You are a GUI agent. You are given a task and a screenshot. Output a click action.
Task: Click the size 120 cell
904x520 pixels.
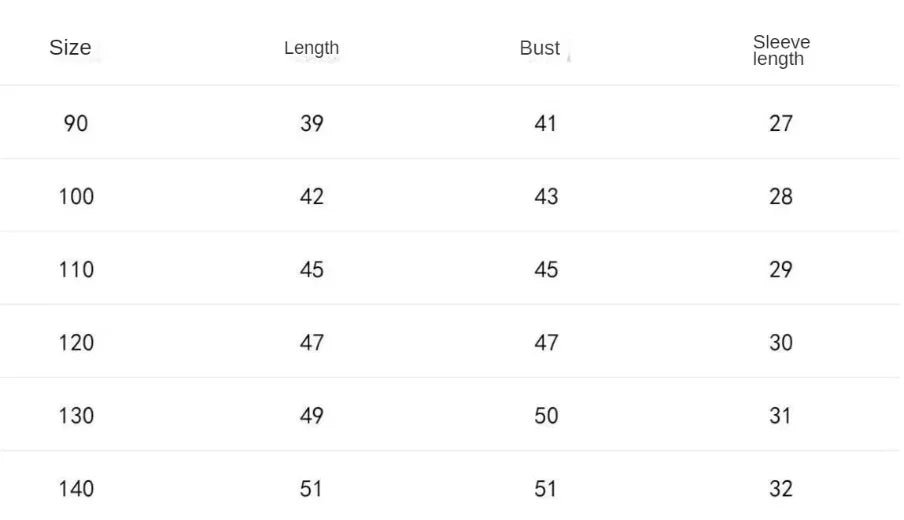76,343
